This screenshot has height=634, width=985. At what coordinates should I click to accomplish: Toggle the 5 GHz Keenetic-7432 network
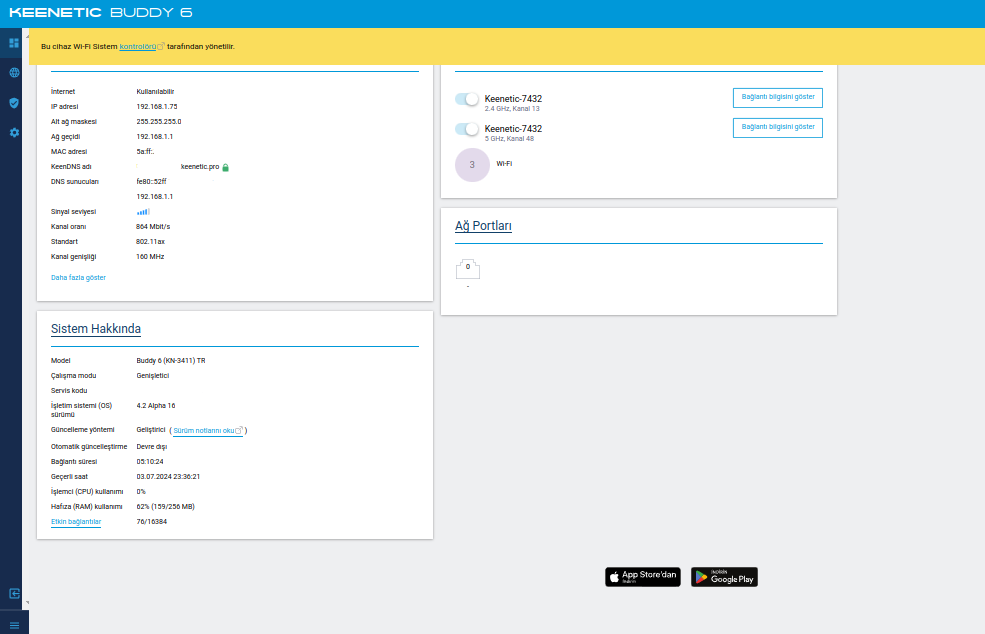click(x=467, y=129)
